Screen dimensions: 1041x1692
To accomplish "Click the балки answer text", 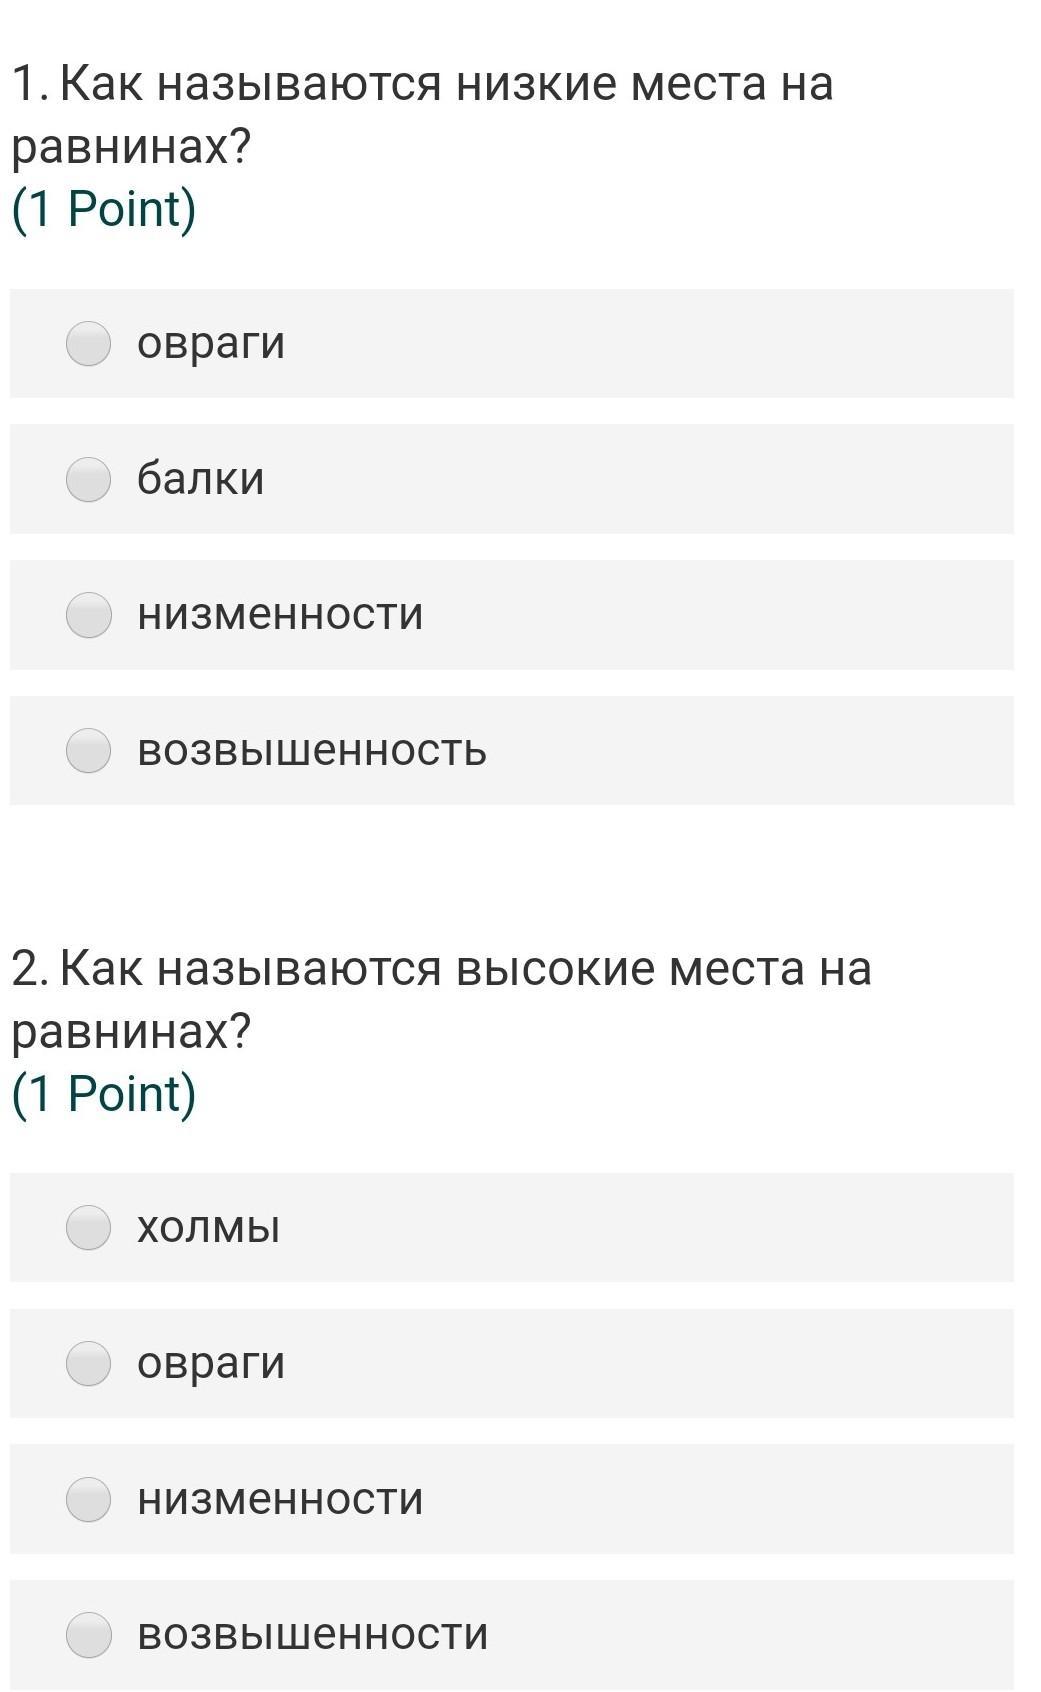I will tap(201, 479).
